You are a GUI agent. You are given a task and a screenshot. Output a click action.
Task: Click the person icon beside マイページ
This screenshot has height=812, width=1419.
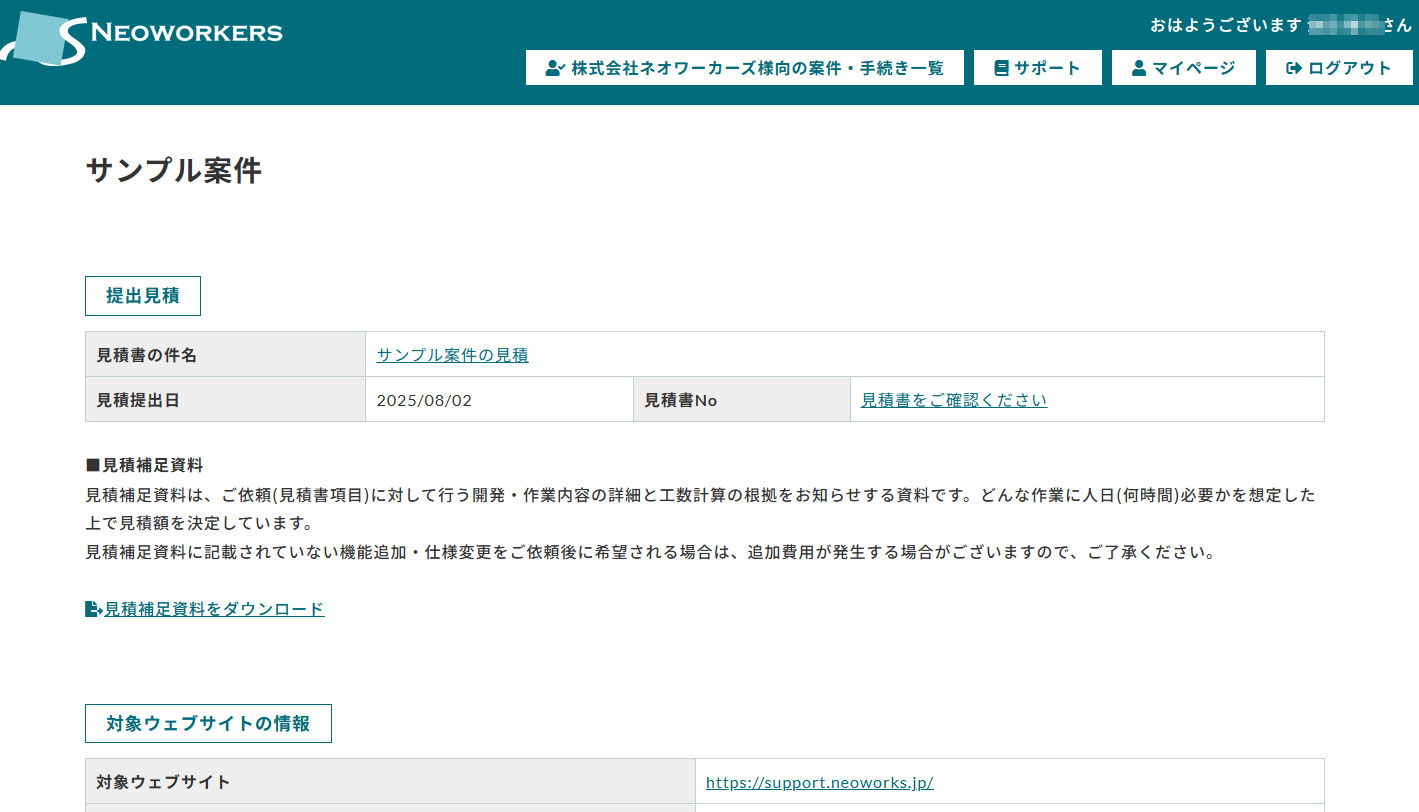tap(1138, 69)
